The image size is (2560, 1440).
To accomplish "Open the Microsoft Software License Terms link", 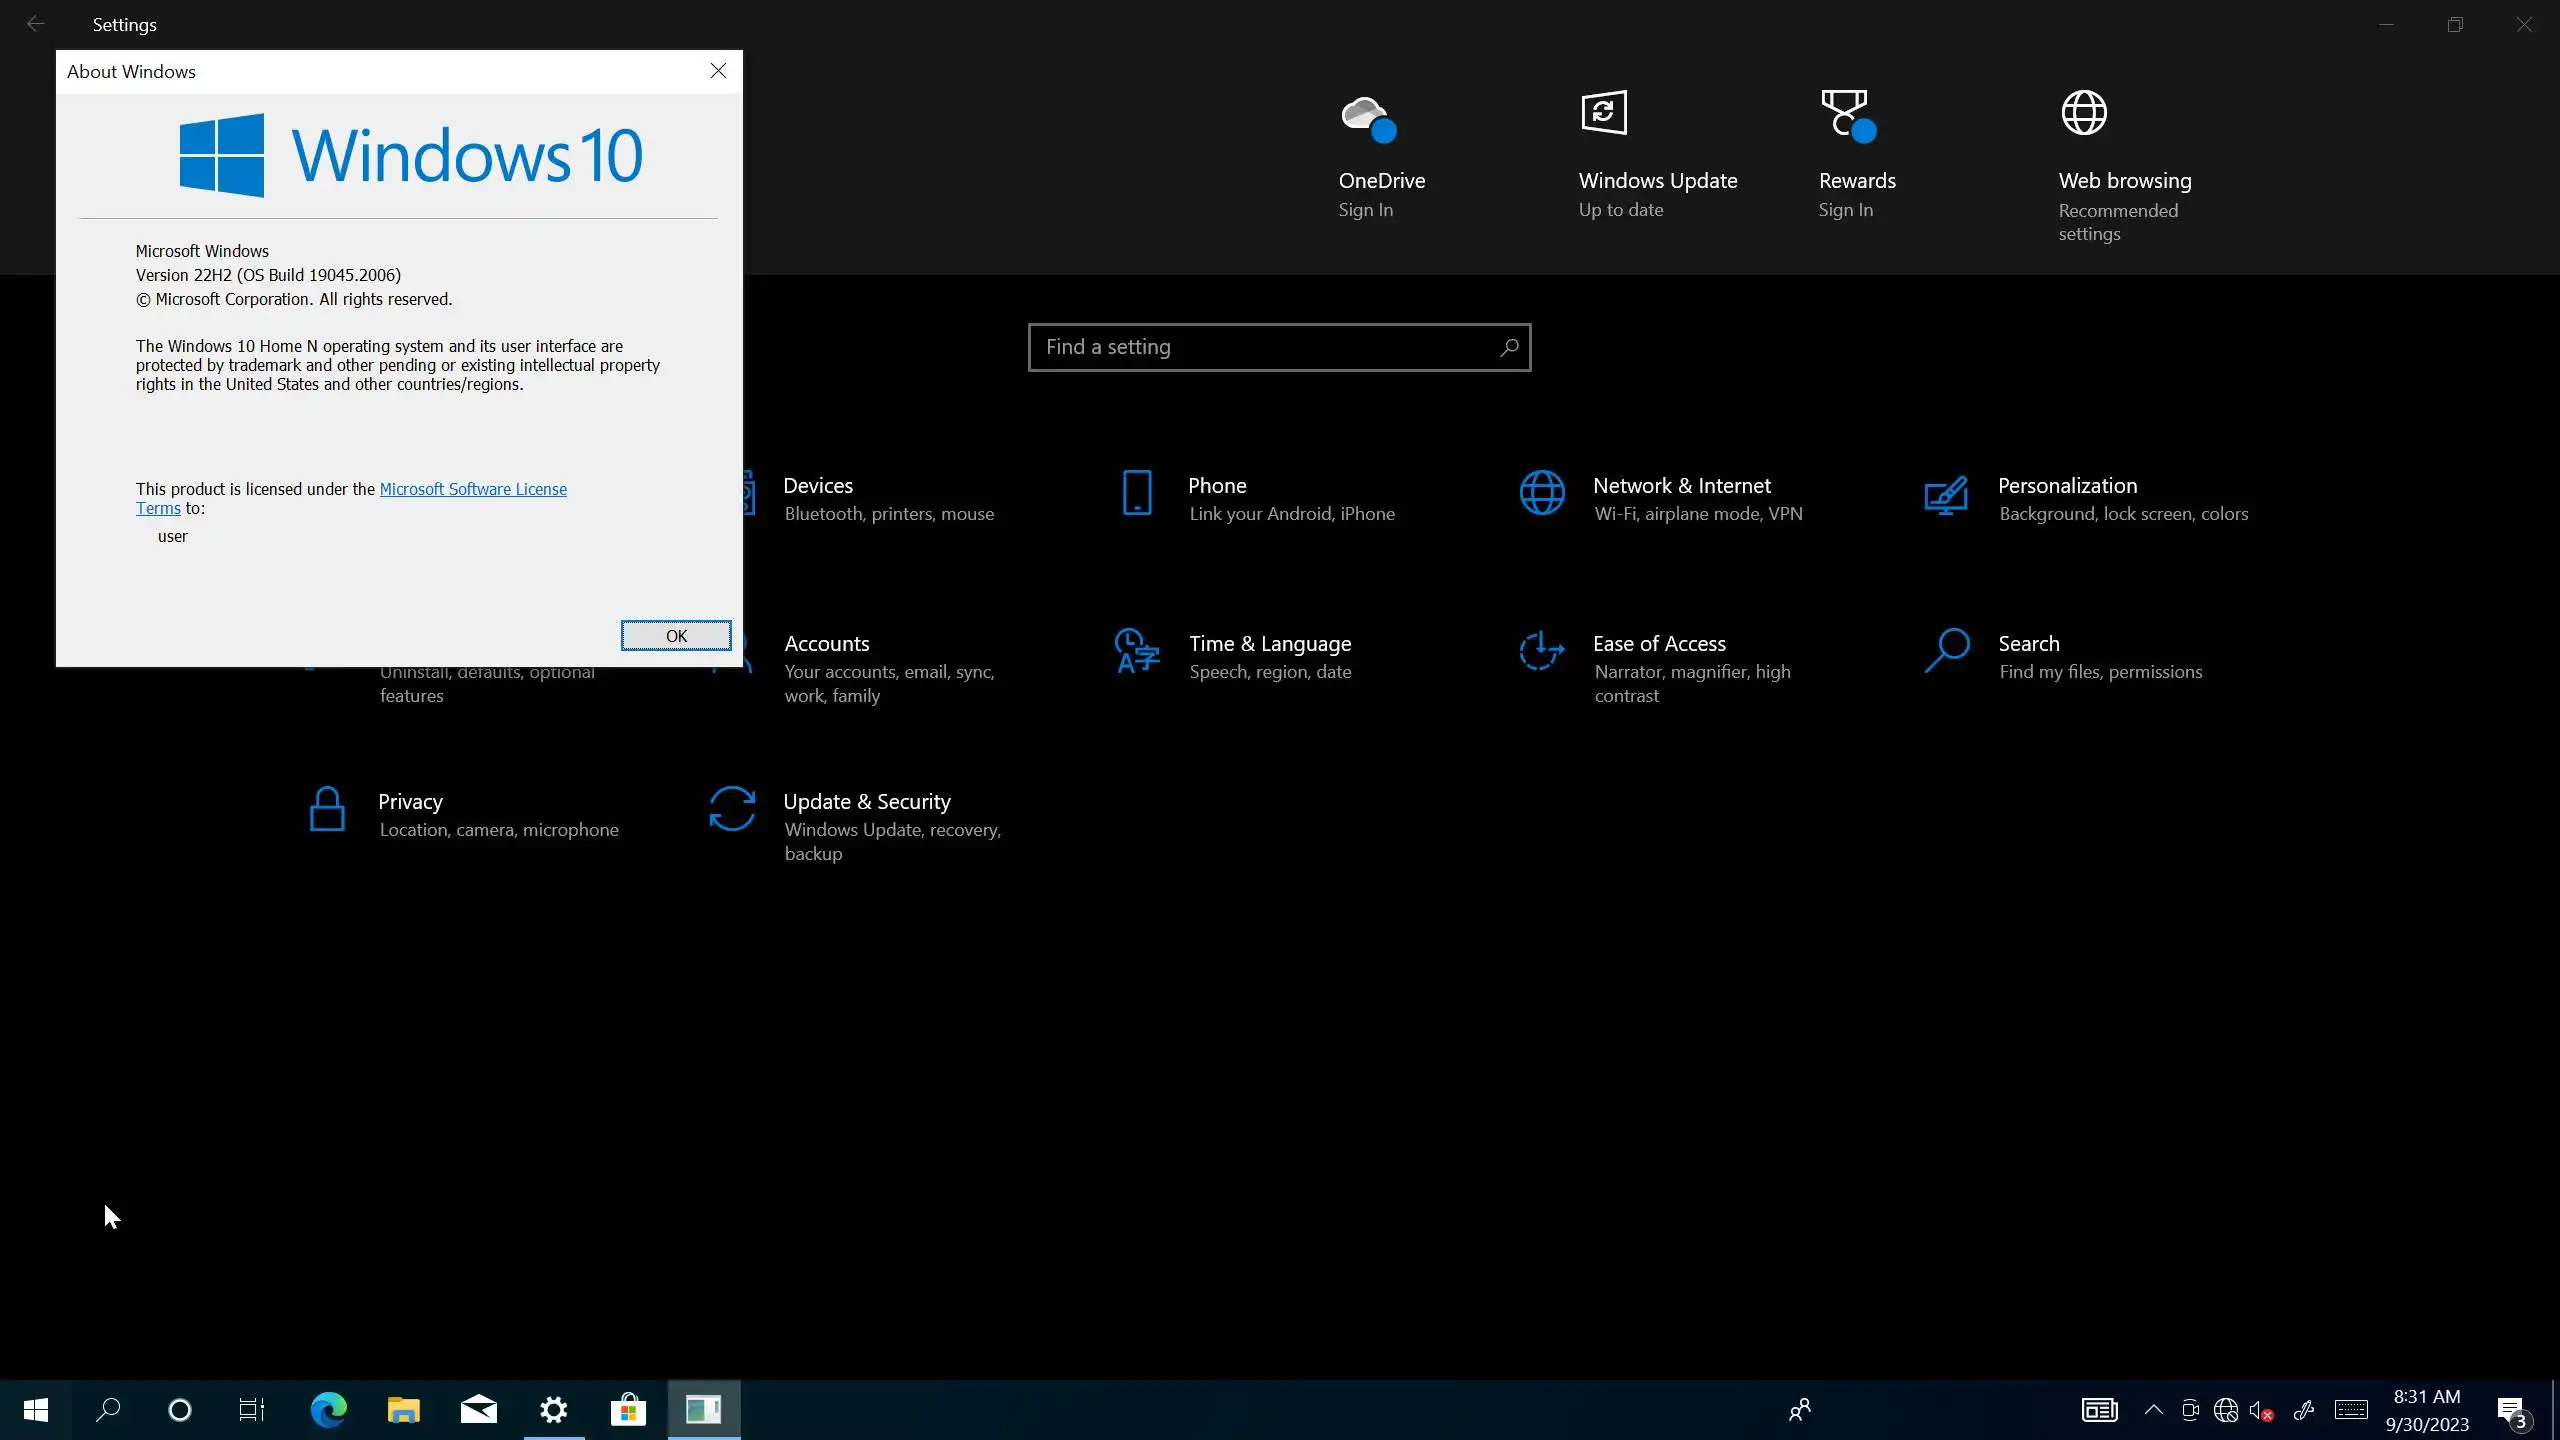I will coord(472,489).
